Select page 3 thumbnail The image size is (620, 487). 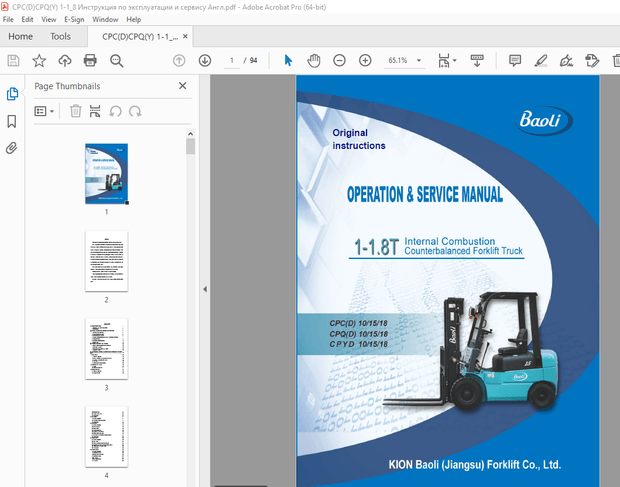[106, 349]
